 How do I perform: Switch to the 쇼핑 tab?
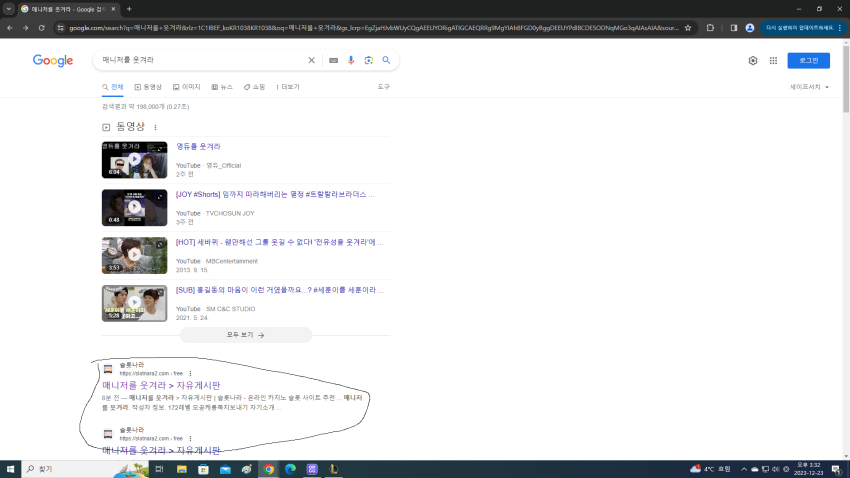tap(254, 87)
